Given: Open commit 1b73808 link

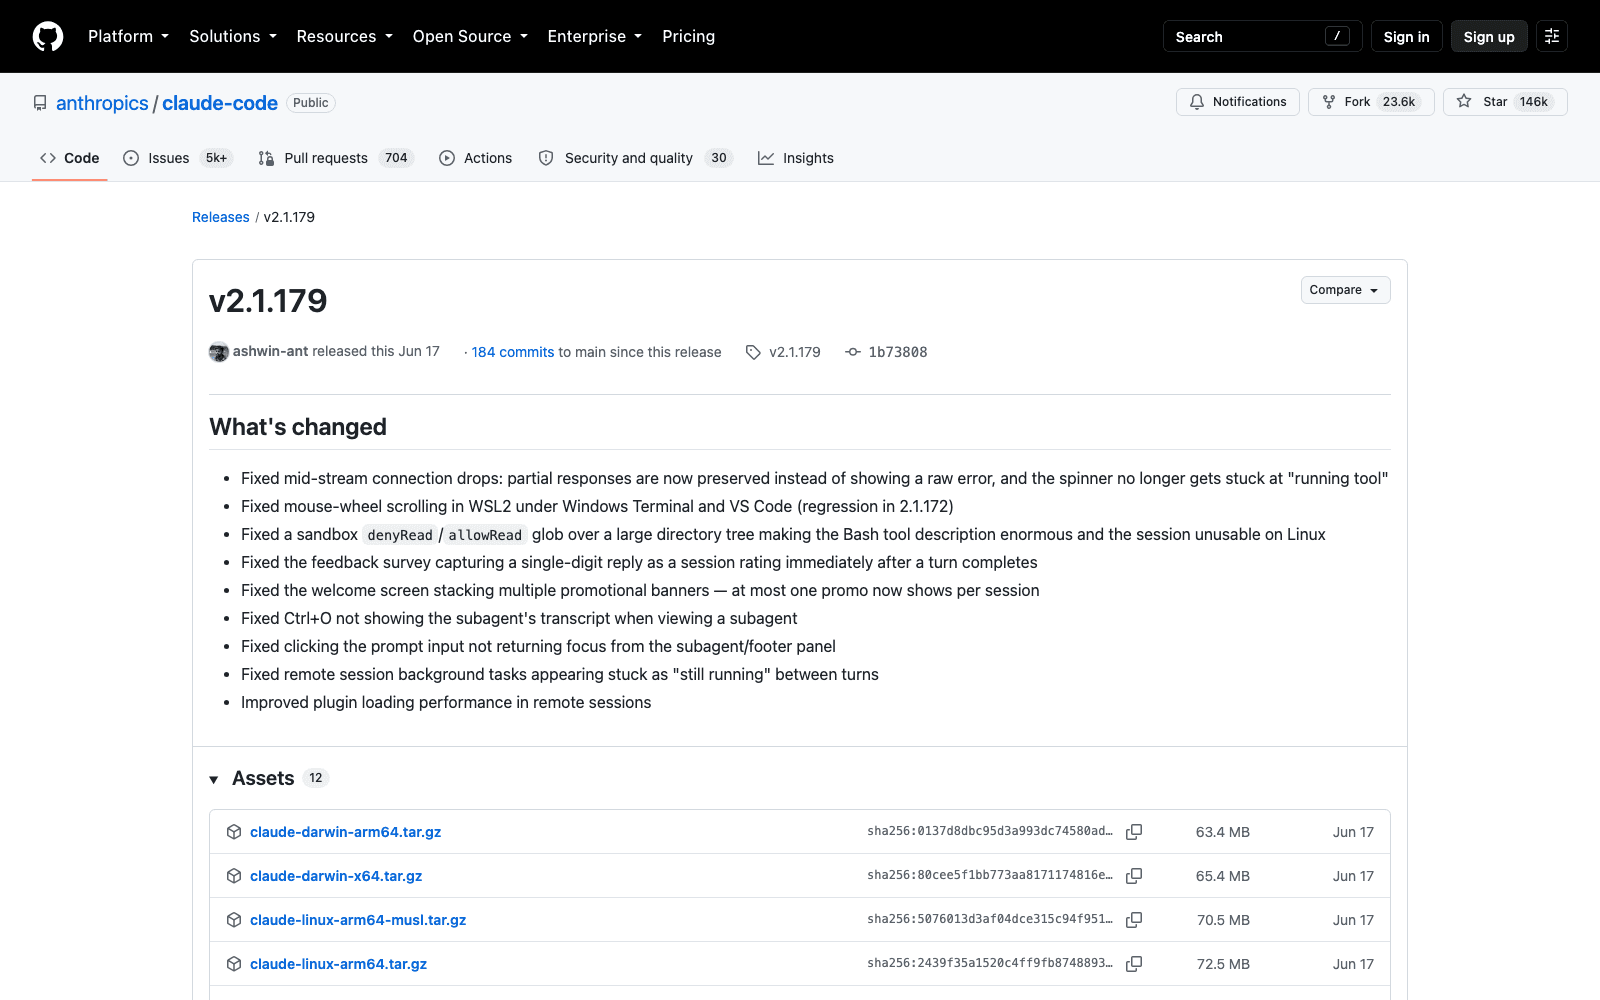Looking at the screenshot, I should click(897, 352).
